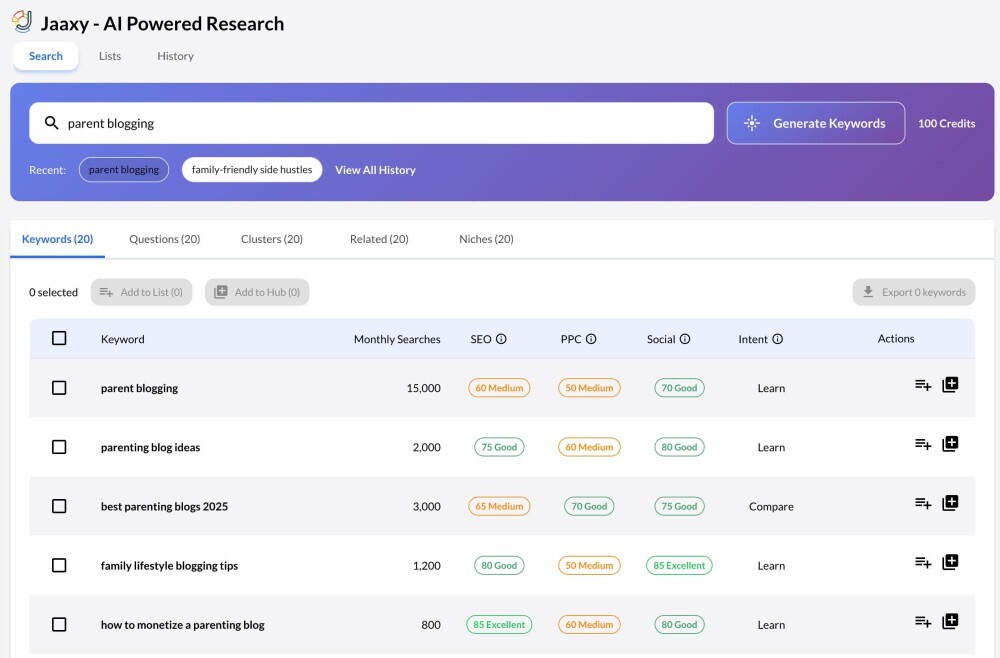1000x658 pixels.
Task: Check the select-all checkbox in the table header
Action: pos(59,338)
